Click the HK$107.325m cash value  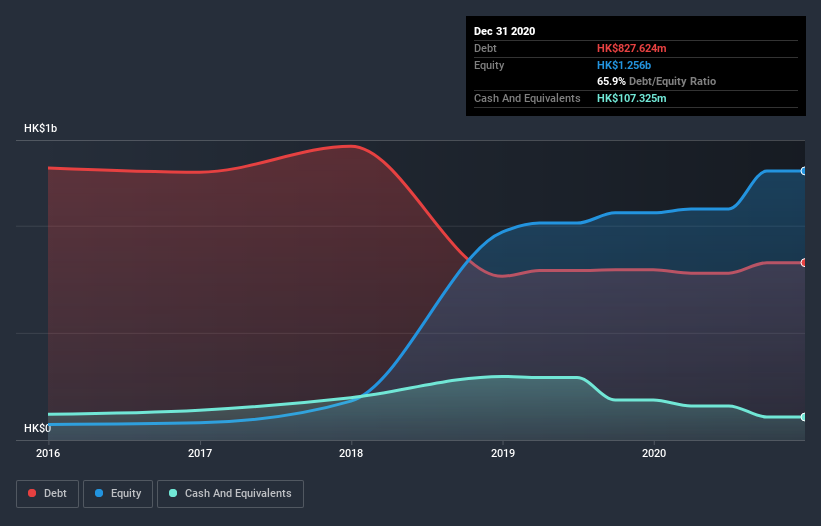coord(631,98)
